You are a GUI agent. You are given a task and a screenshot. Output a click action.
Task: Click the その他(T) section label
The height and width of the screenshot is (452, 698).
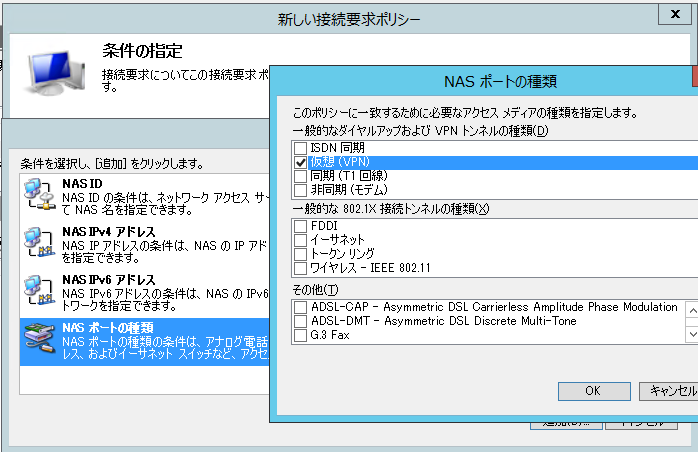point(315,290)
